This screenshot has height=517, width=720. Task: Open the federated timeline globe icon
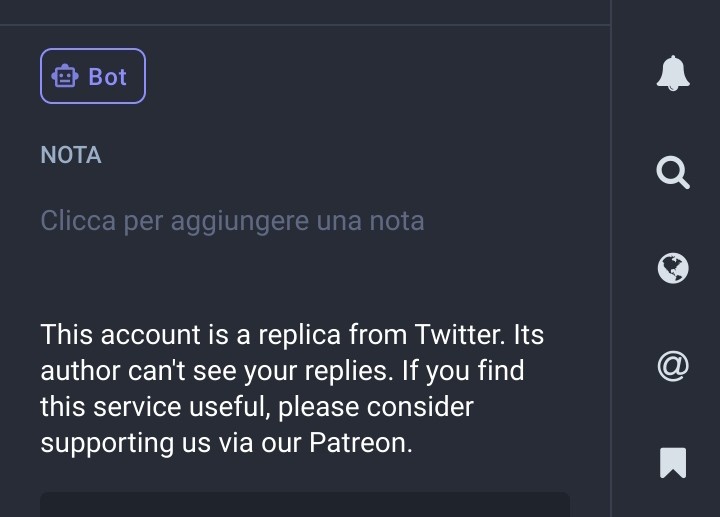click(x=673, y=268)
